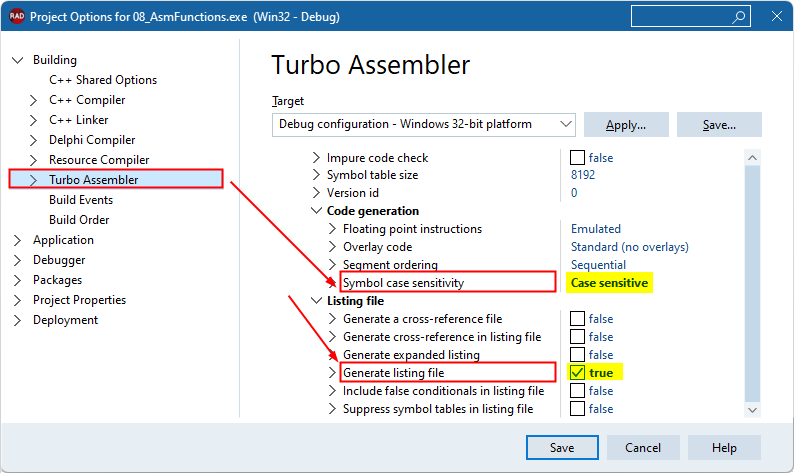Open the Target configuration dropdown
The image size is (794, 473).
566,124
